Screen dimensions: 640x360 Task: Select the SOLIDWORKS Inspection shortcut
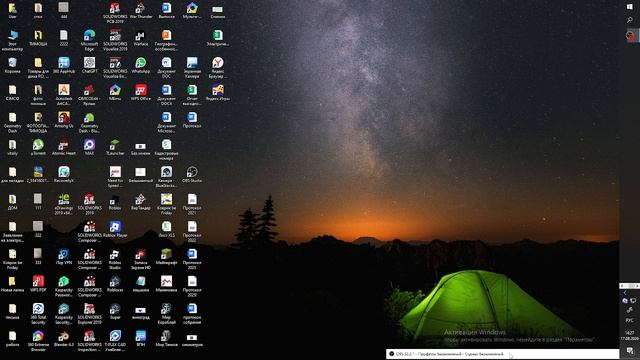pyautogui.click(x=89, y=341)
